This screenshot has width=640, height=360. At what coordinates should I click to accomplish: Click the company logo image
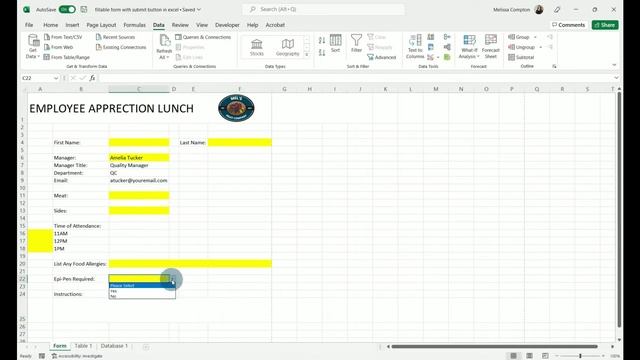pyautogui.click(x=236, y=108)
